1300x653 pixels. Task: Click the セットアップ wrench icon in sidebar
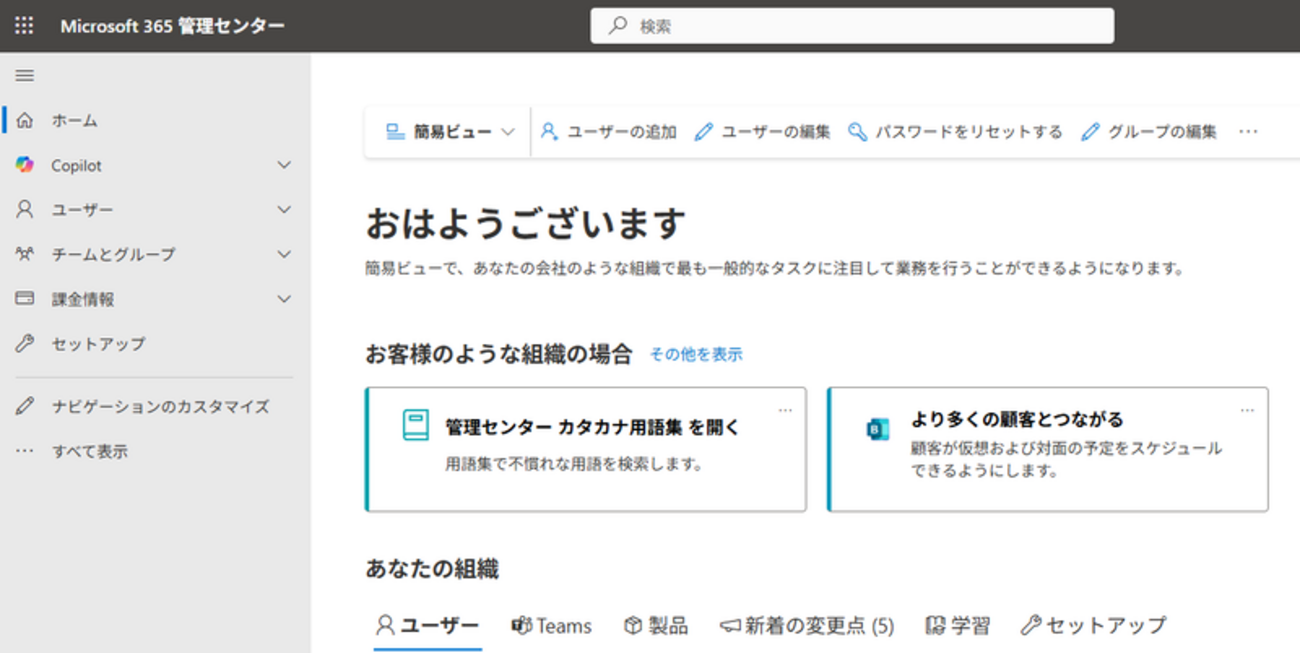(x=25, y=344)
